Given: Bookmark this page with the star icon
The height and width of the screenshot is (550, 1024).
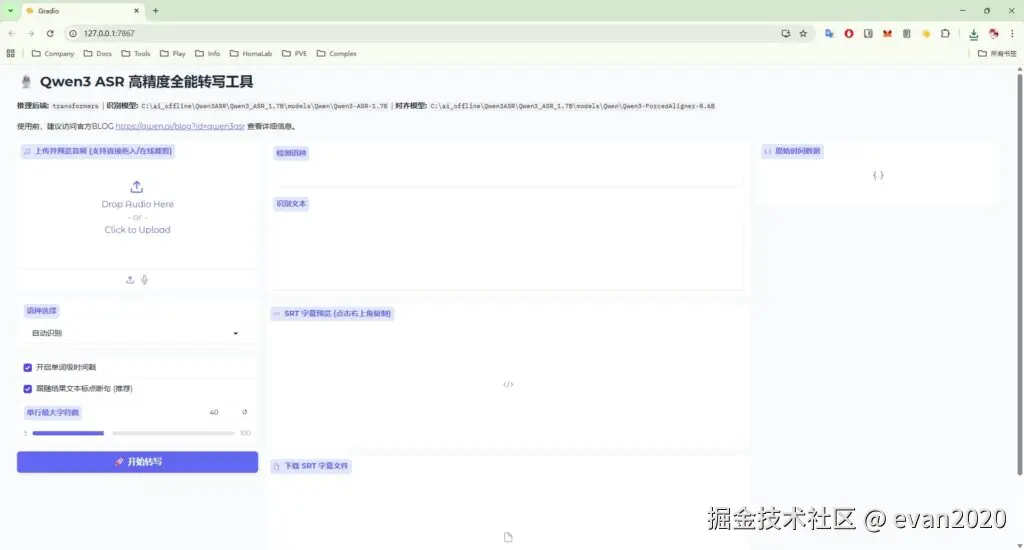Looking at the screenshot, I should [803, 33].
